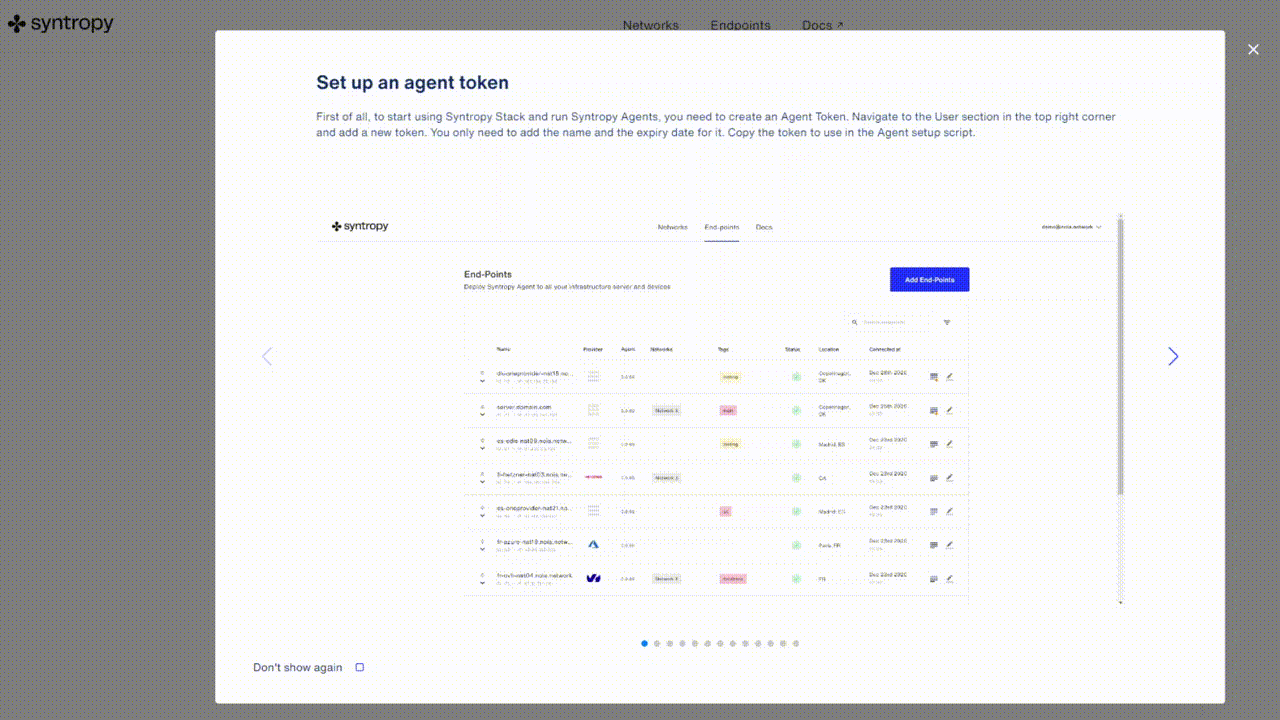
Task: Open Networks in the background navigation
Action: (x=651, y=25)
